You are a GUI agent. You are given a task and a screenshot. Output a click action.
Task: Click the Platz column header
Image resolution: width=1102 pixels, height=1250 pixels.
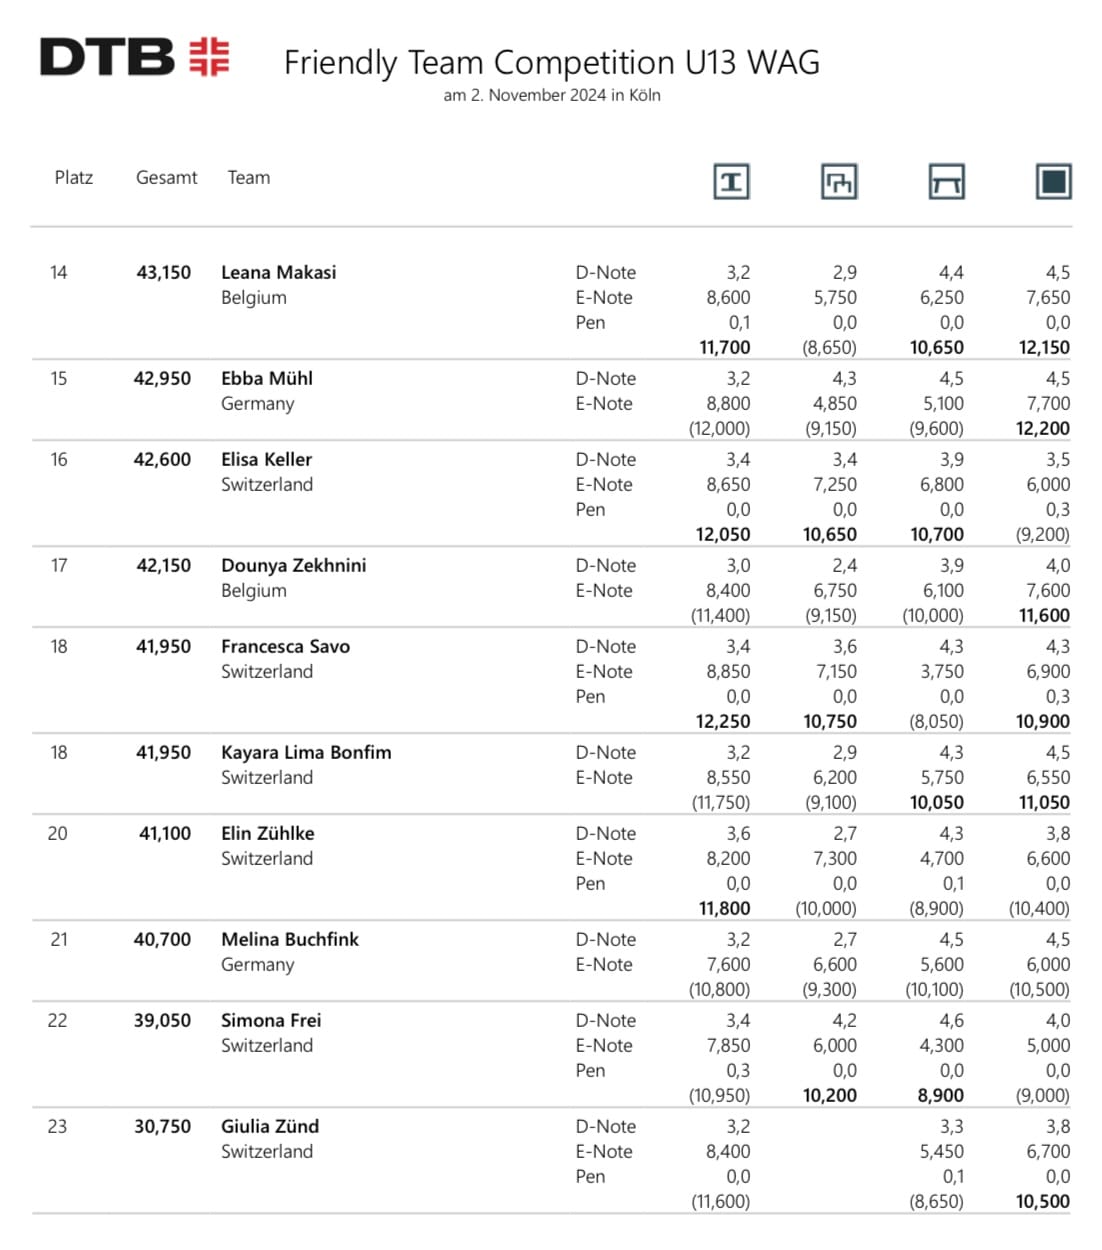tap(74, 178)
